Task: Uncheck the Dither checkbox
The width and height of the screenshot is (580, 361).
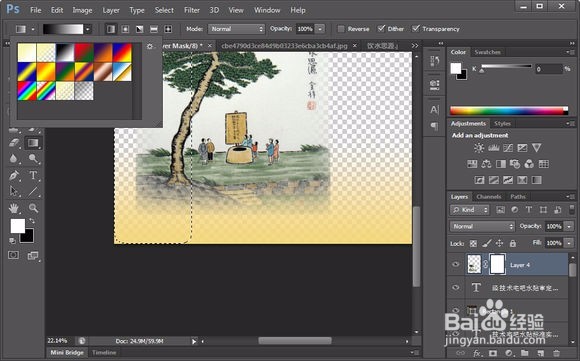Action: [381, 28]
